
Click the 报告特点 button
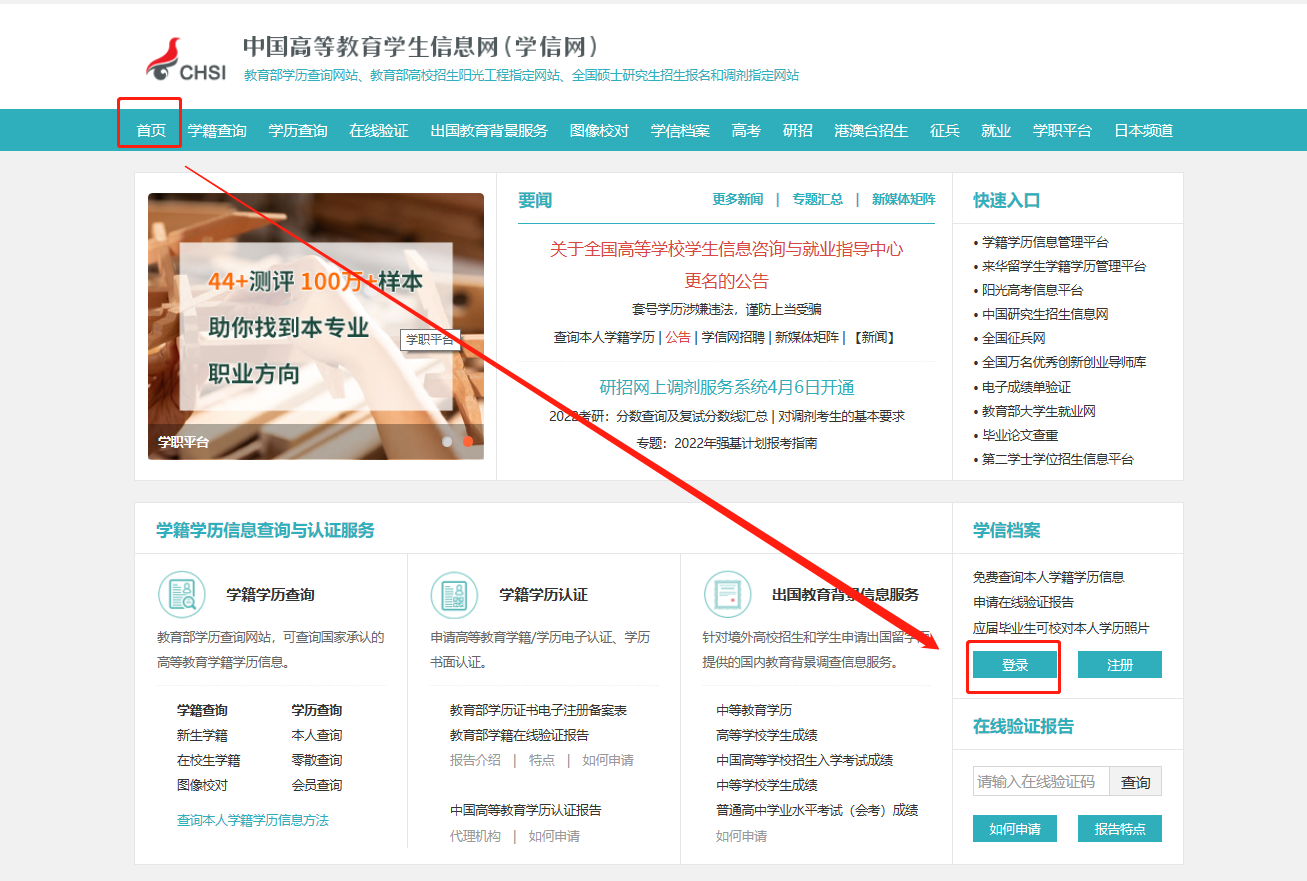click(x=1119, y=829)
